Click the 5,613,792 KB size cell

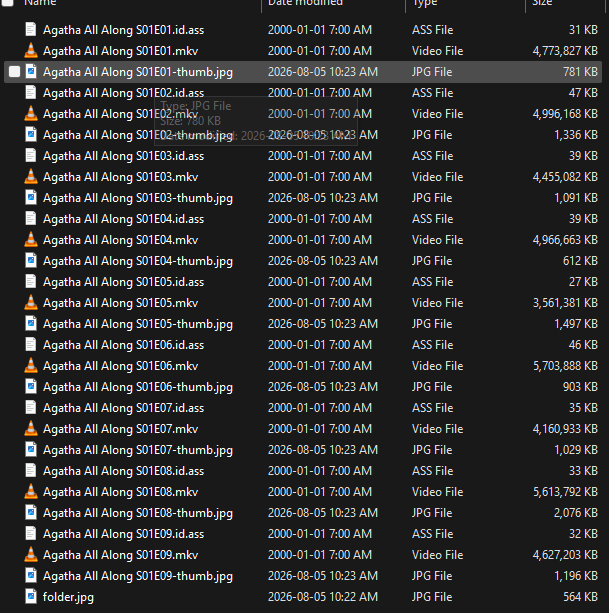click(565, 492)
